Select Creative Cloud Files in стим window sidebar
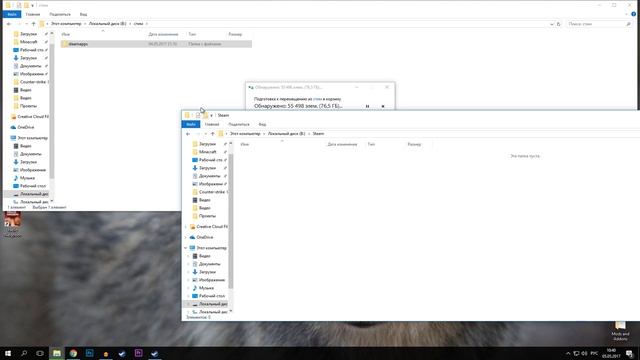 pos(33,117)
